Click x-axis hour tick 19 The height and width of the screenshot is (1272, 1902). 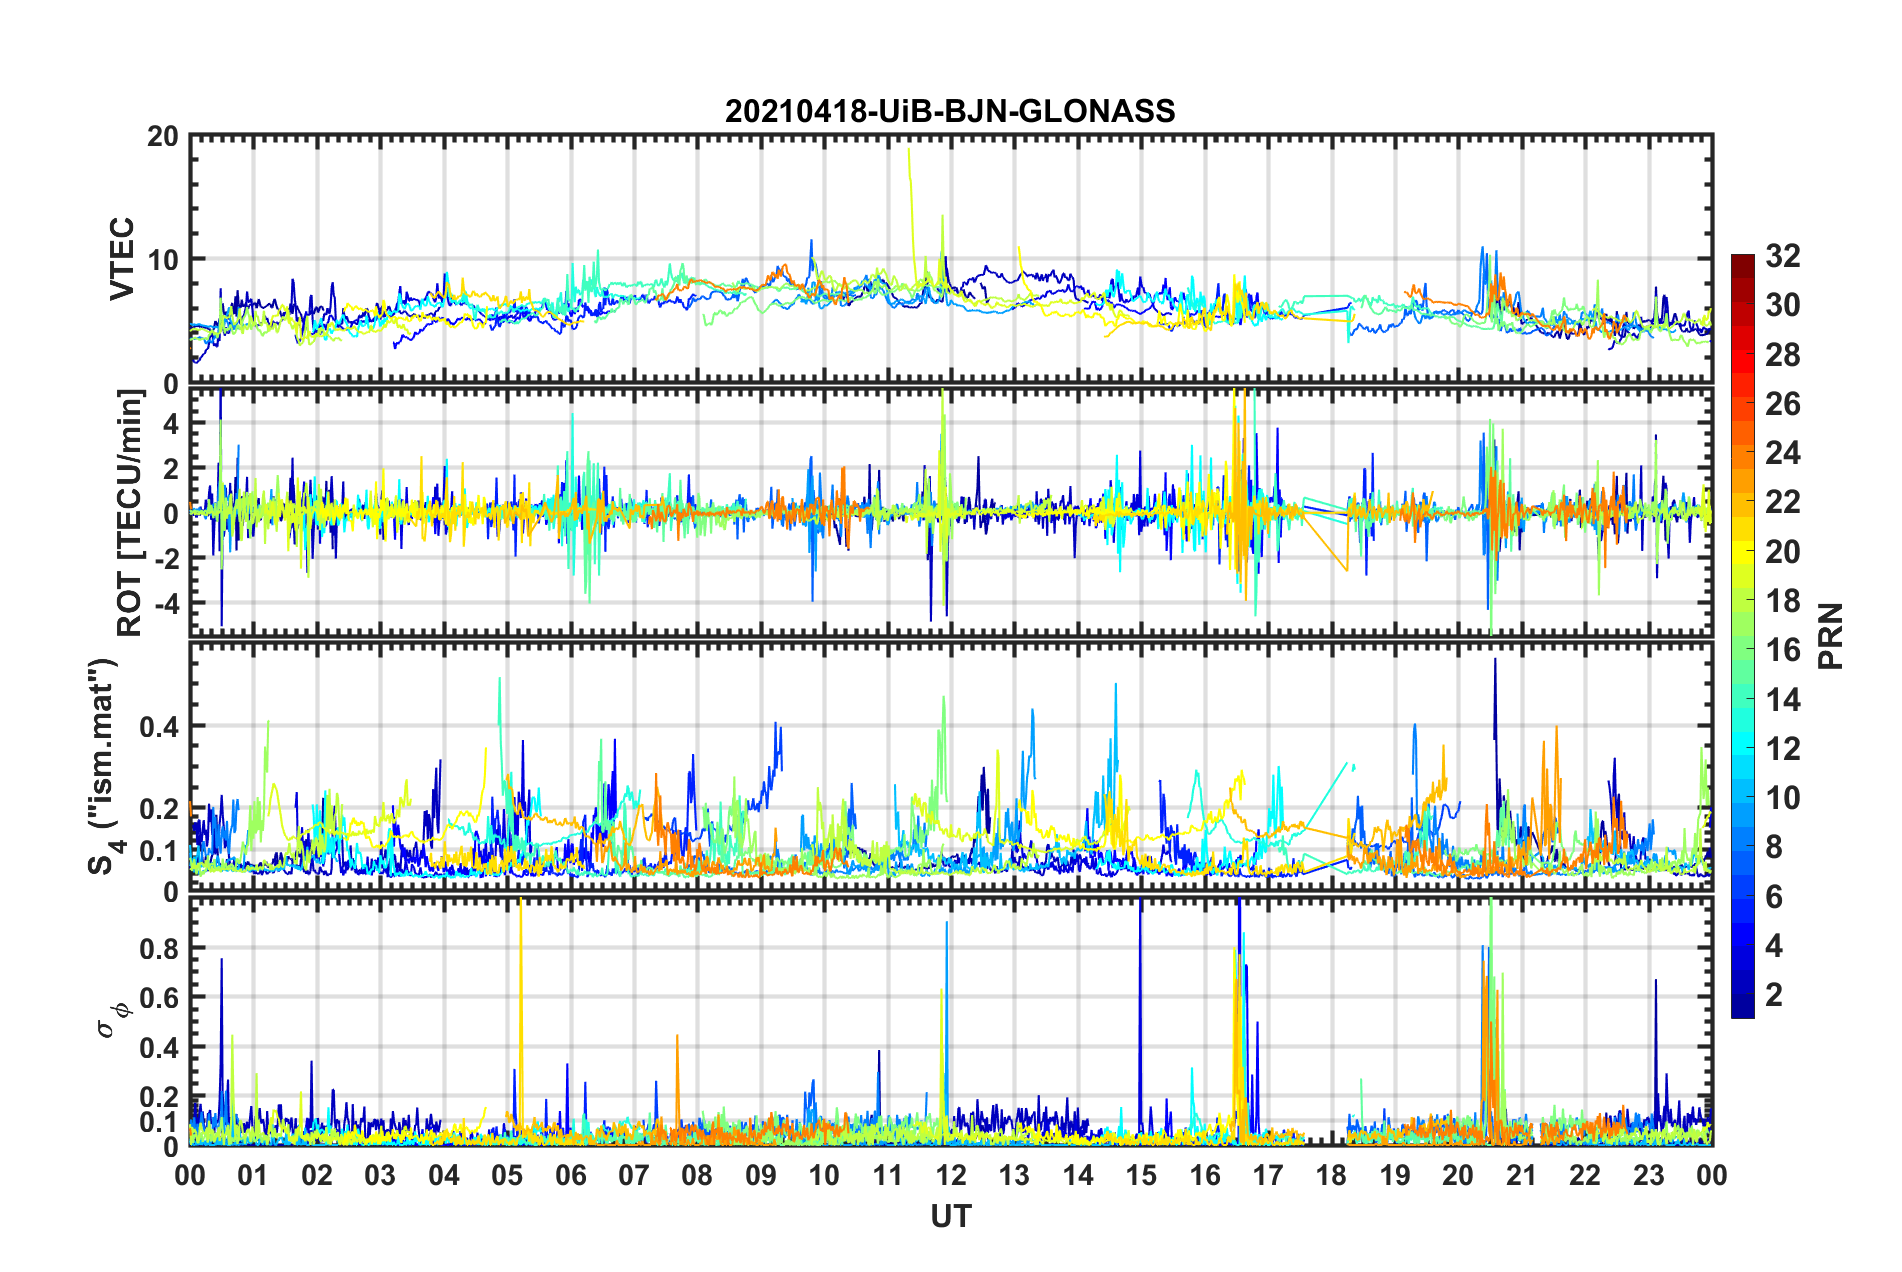pos(1395,1175)
